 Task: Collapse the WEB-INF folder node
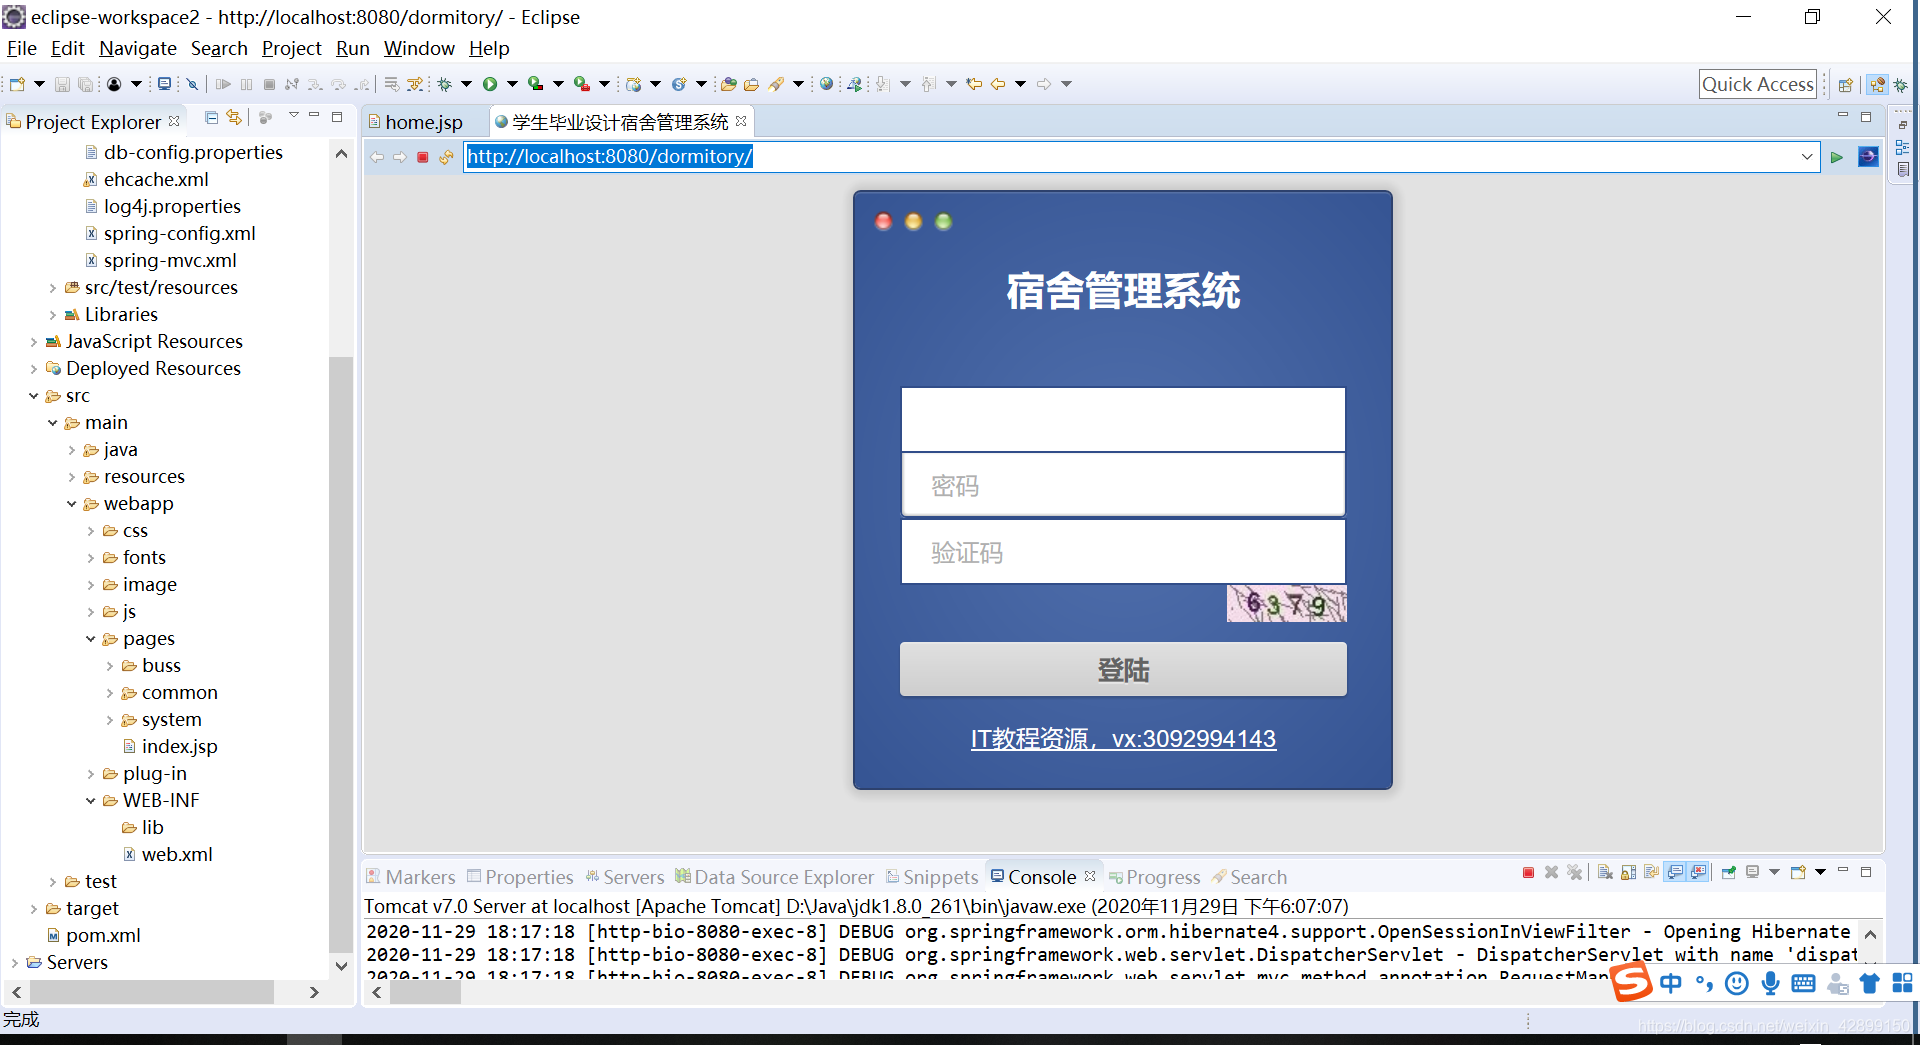click(x=91, y=801)
